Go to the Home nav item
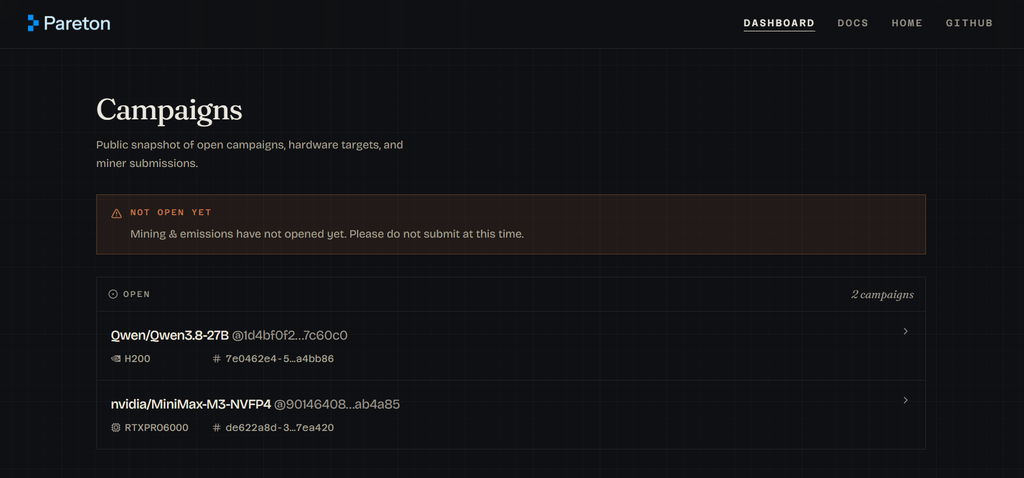The width and height of the screenshot is (1024, 478). tap(907, 23)
